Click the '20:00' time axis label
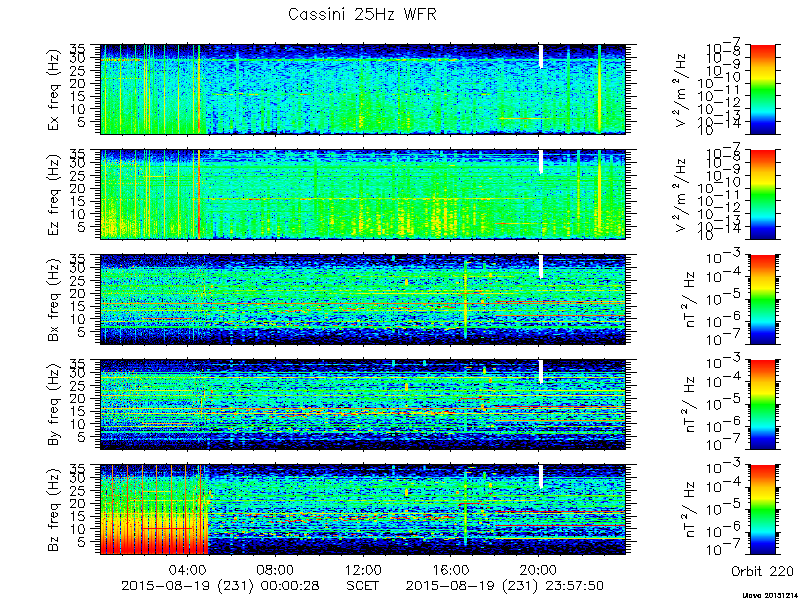The width and height of the screenshot is (800, 600). [538, 569]
